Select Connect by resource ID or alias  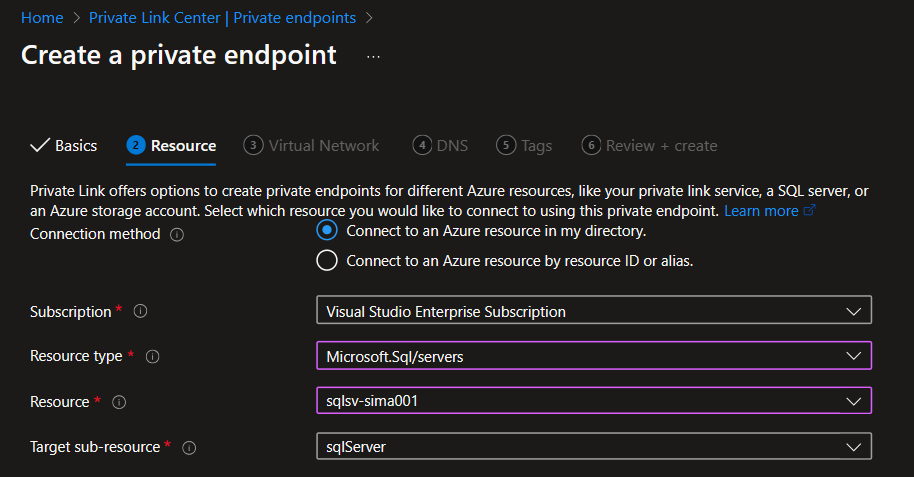tap(327, 261)
